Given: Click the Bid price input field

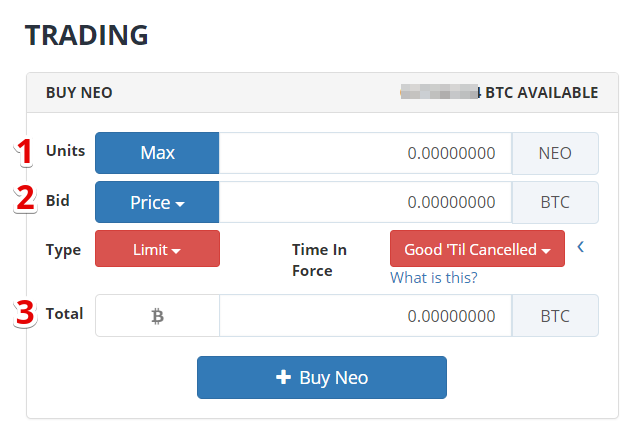Looking at the screenshot, I should tap(365, 202).
